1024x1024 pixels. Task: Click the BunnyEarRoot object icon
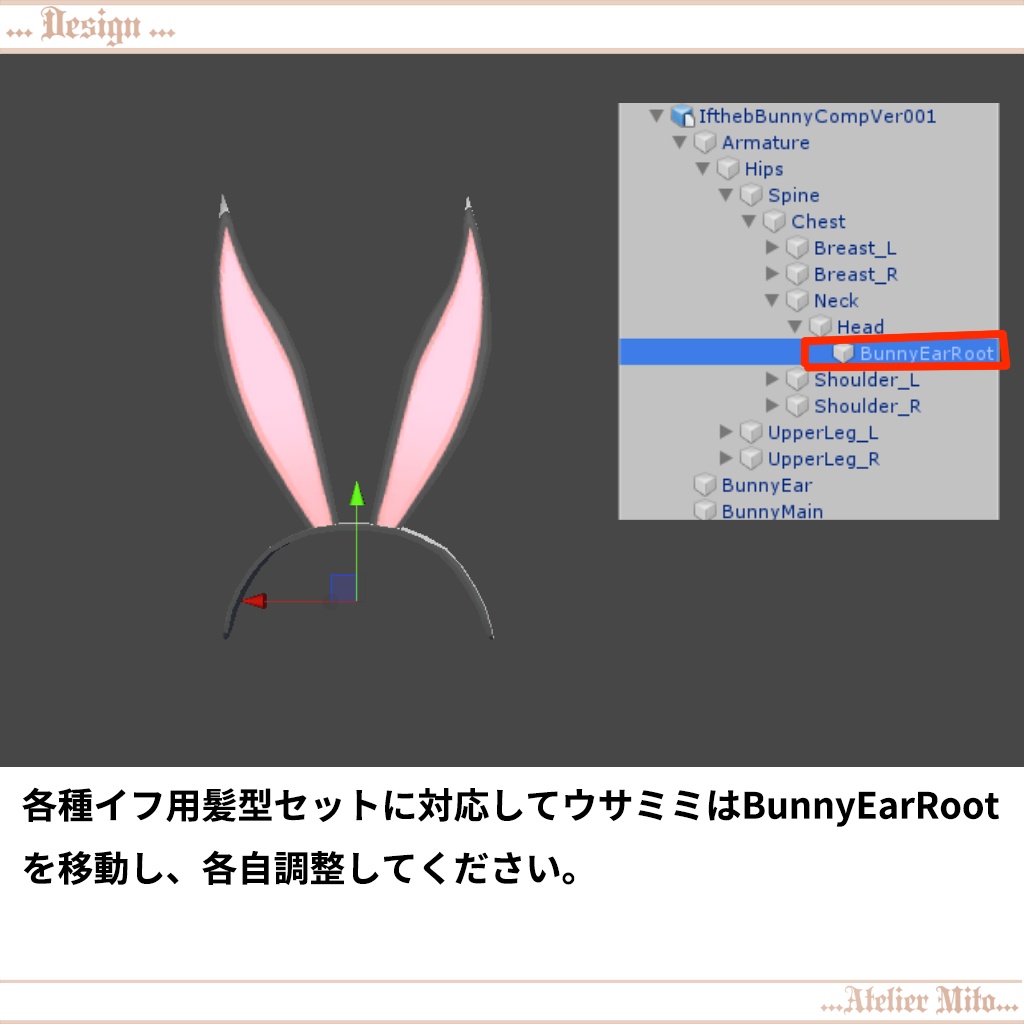(843, 353)
